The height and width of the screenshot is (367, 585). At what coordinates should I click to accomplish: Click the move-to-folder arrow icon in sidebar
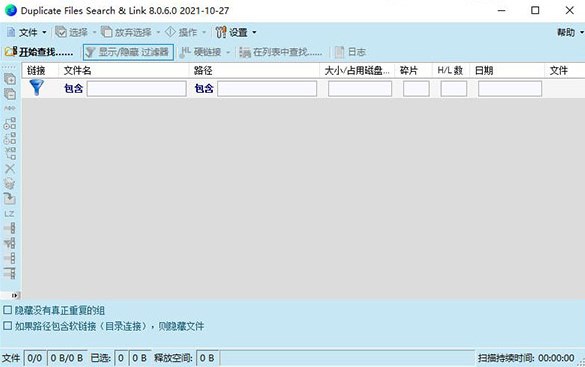click(10, 198)
